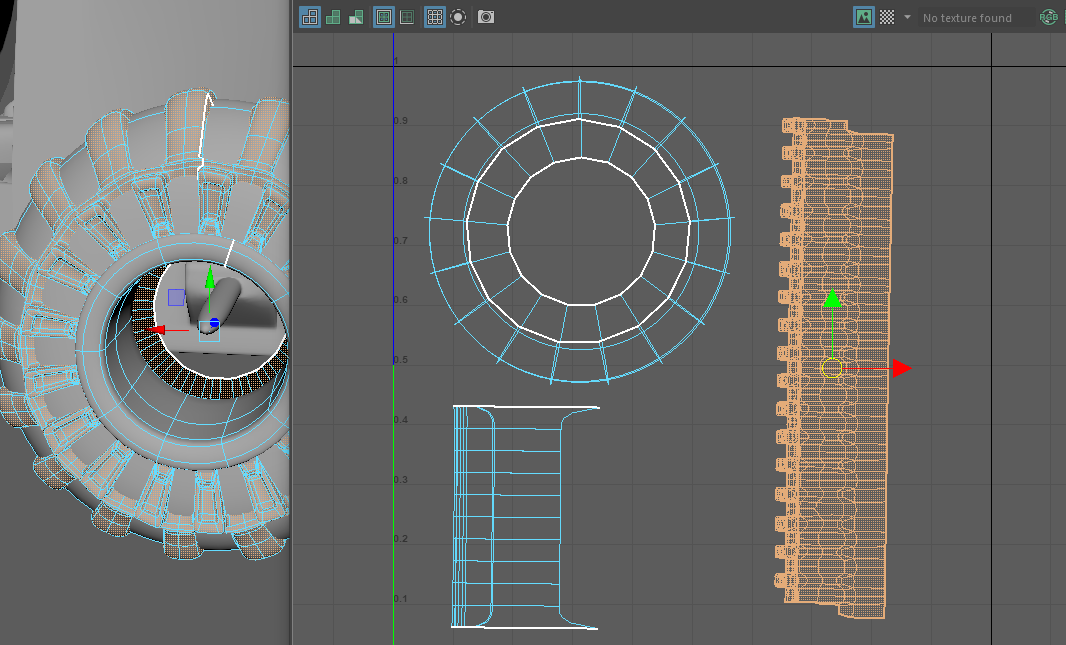The width and height of the screenshot is (1066, 645).
Task: Click the No texture found field
Action: (965, 17)
